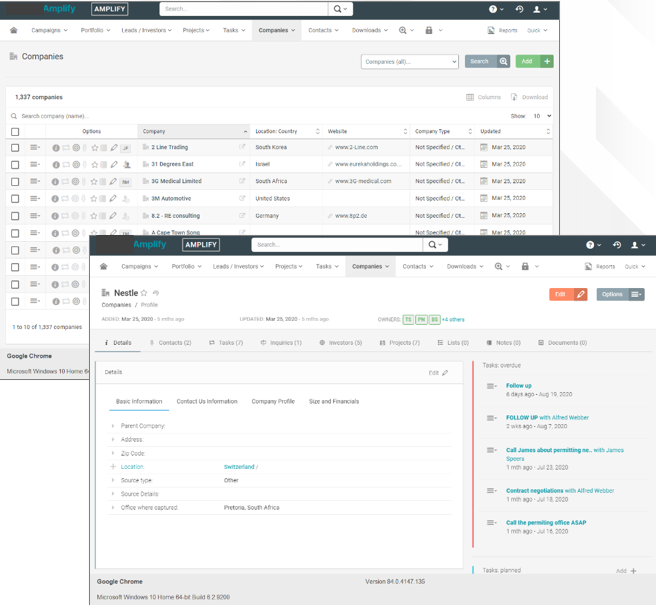Open the Companies (all) filter dropdown
This screenshot has width=656, height=605.
coord(410,62)
